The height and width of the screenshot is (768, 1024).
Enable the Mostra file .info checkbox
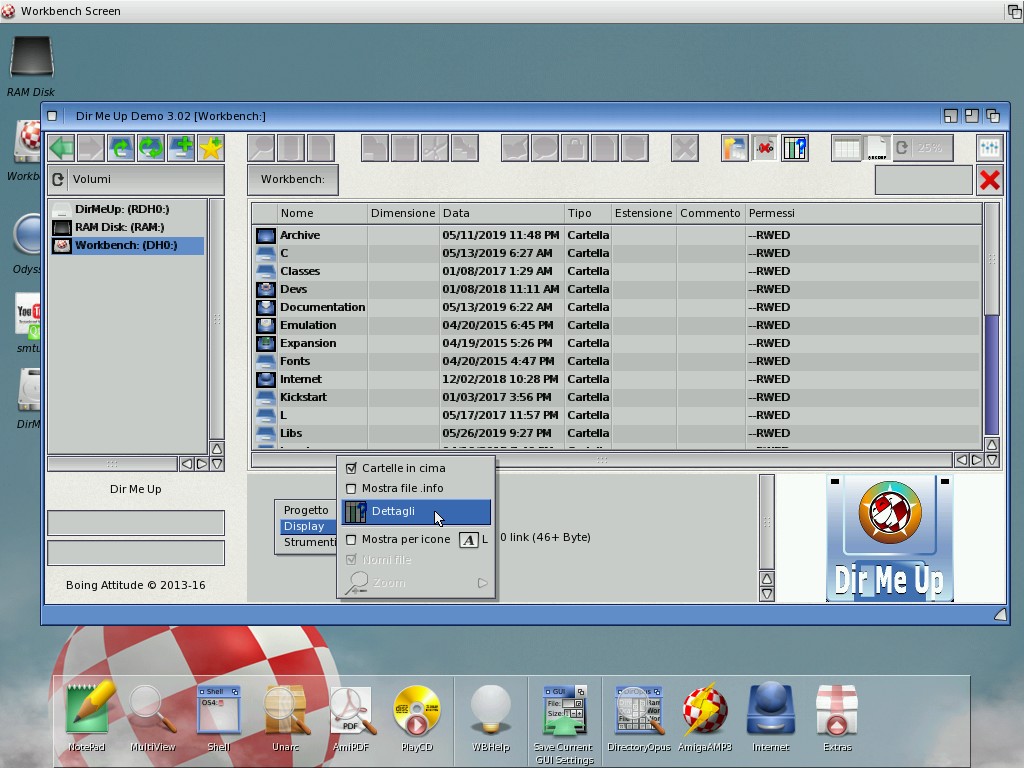[x=351, y=489]
